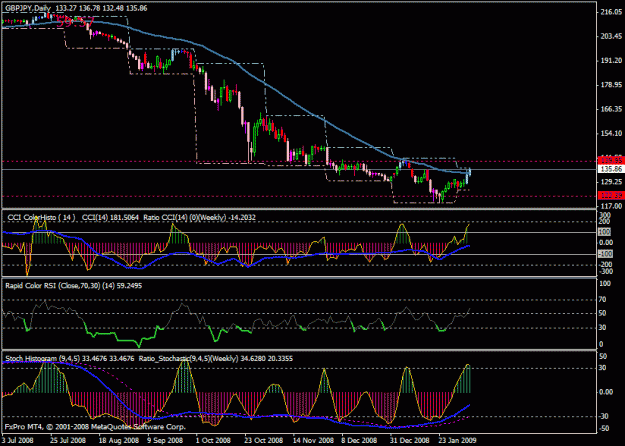The image size is (625, 446).
Task: Click the 23 Jan 2009 date marker
Action: [458, 440]
